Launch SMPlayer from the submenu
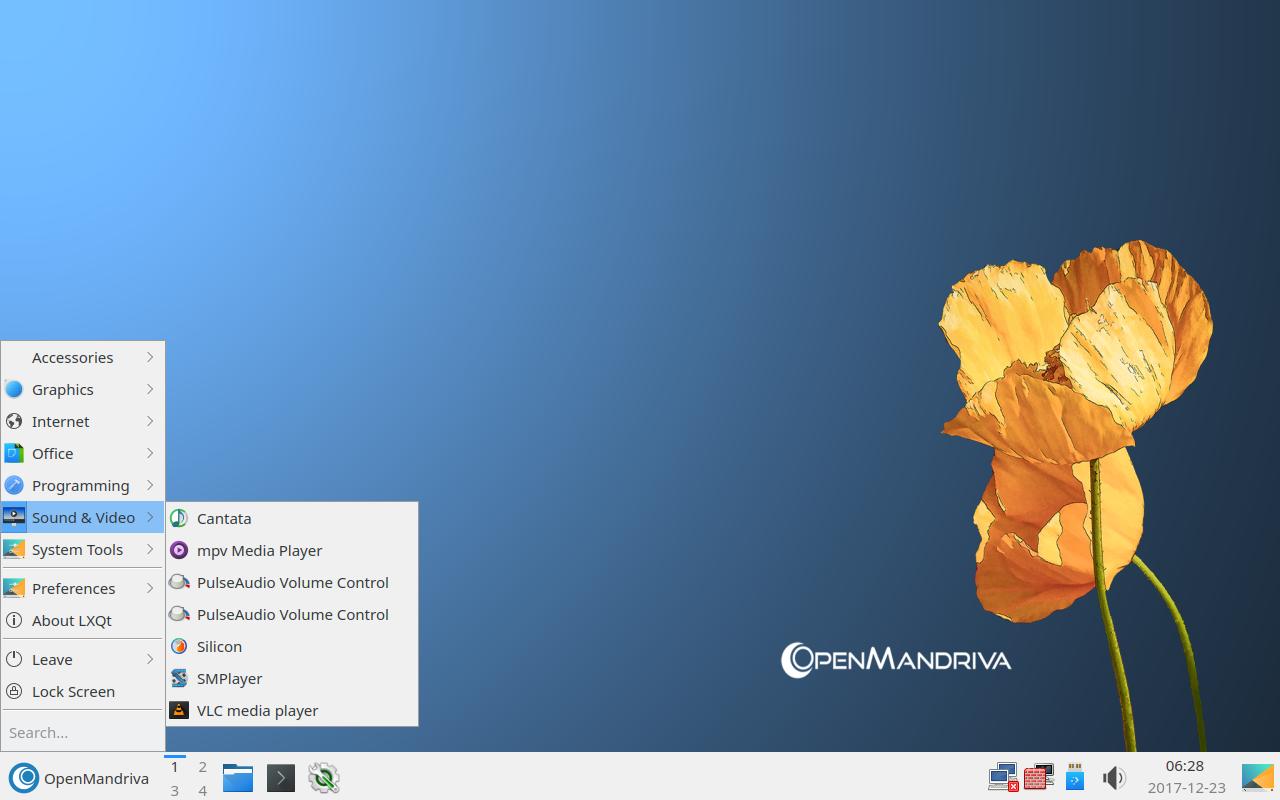 coord(229,678)
